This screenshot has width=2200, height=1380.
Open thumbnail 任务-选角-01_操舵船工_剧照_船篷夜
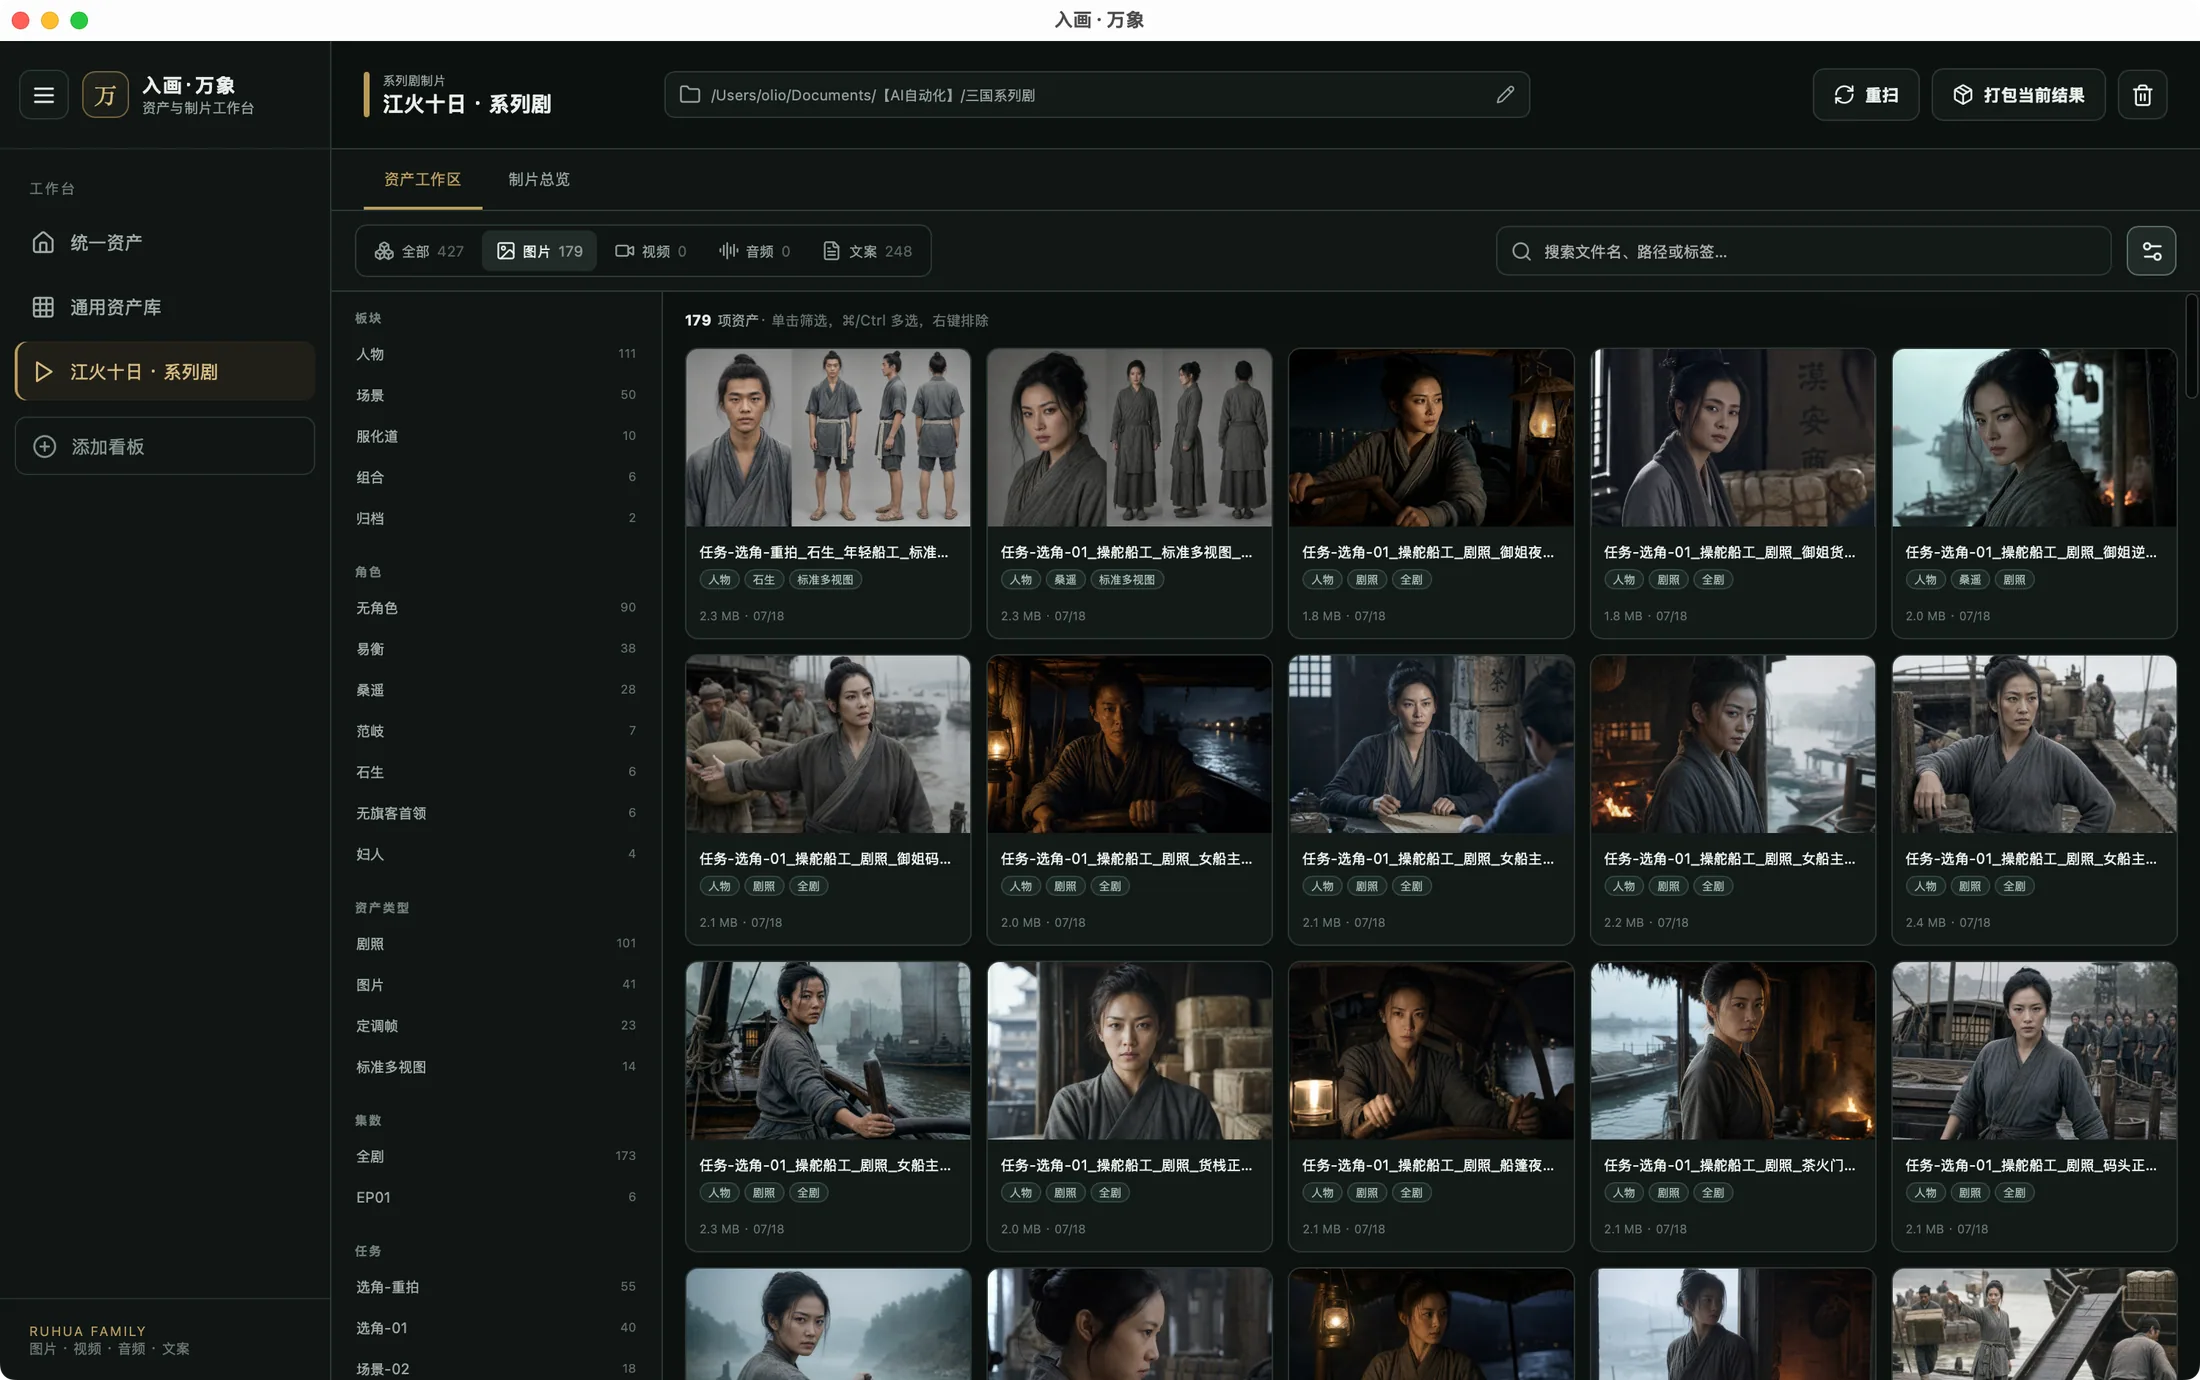tap(1431, 1051)
